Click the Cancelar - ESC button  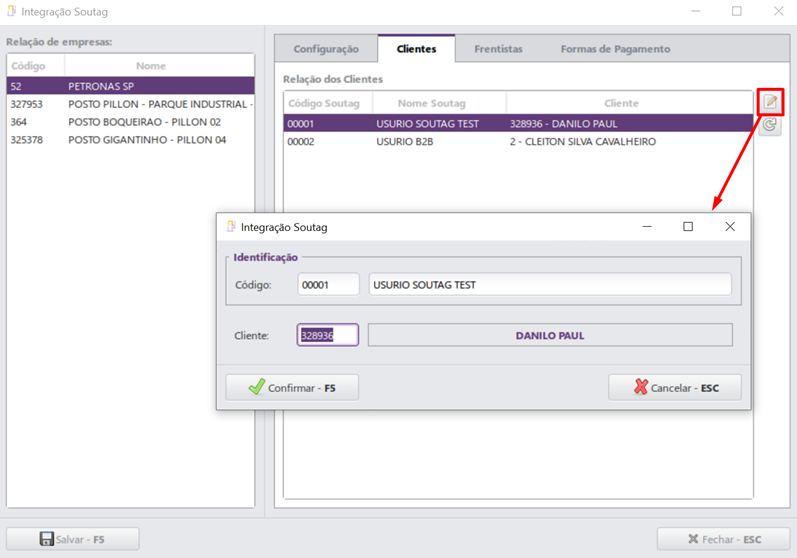coord(675,388)
